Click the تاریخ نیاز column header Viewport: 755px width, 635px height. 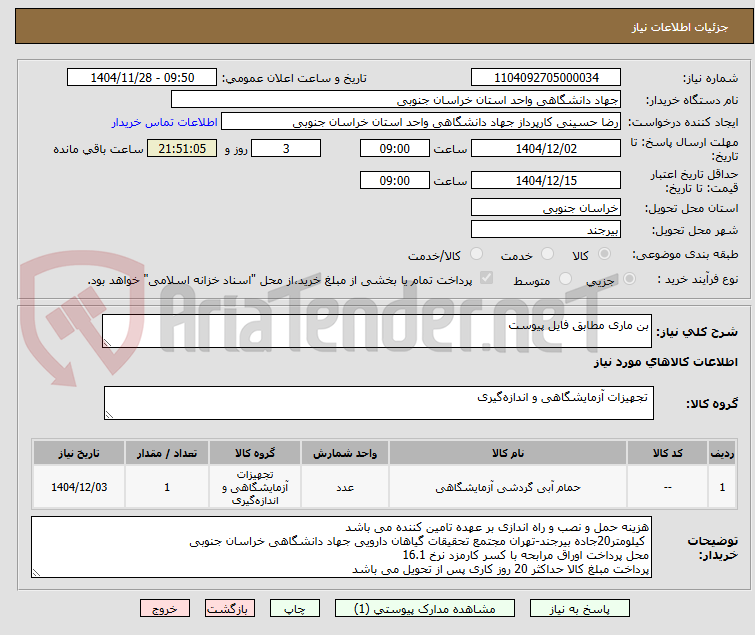(79, 453)
